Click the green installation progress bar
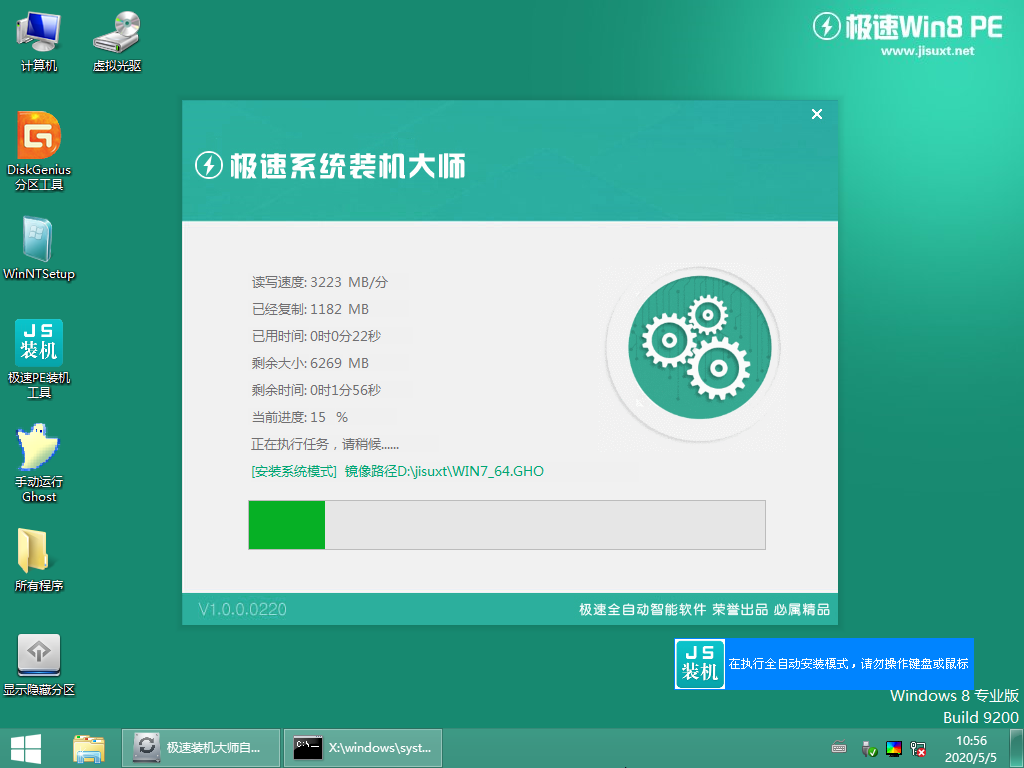Screen dimensions: 1024x768 507,525
